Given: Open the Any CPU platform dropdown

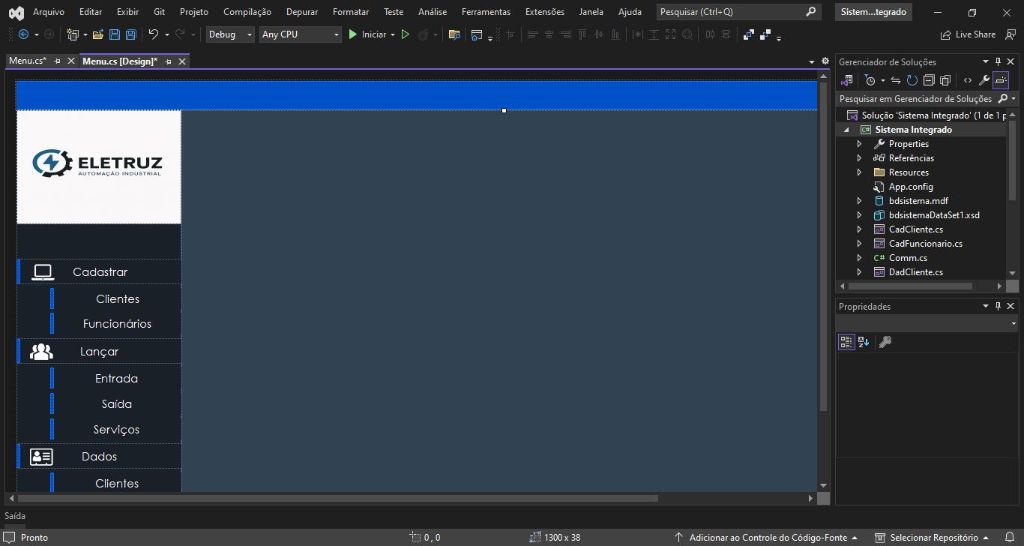Looking at the screenshot, I should [300, 34].
